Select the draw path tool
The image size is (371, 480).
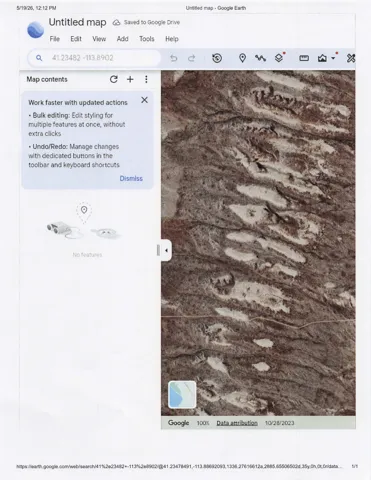click(260, 58)
